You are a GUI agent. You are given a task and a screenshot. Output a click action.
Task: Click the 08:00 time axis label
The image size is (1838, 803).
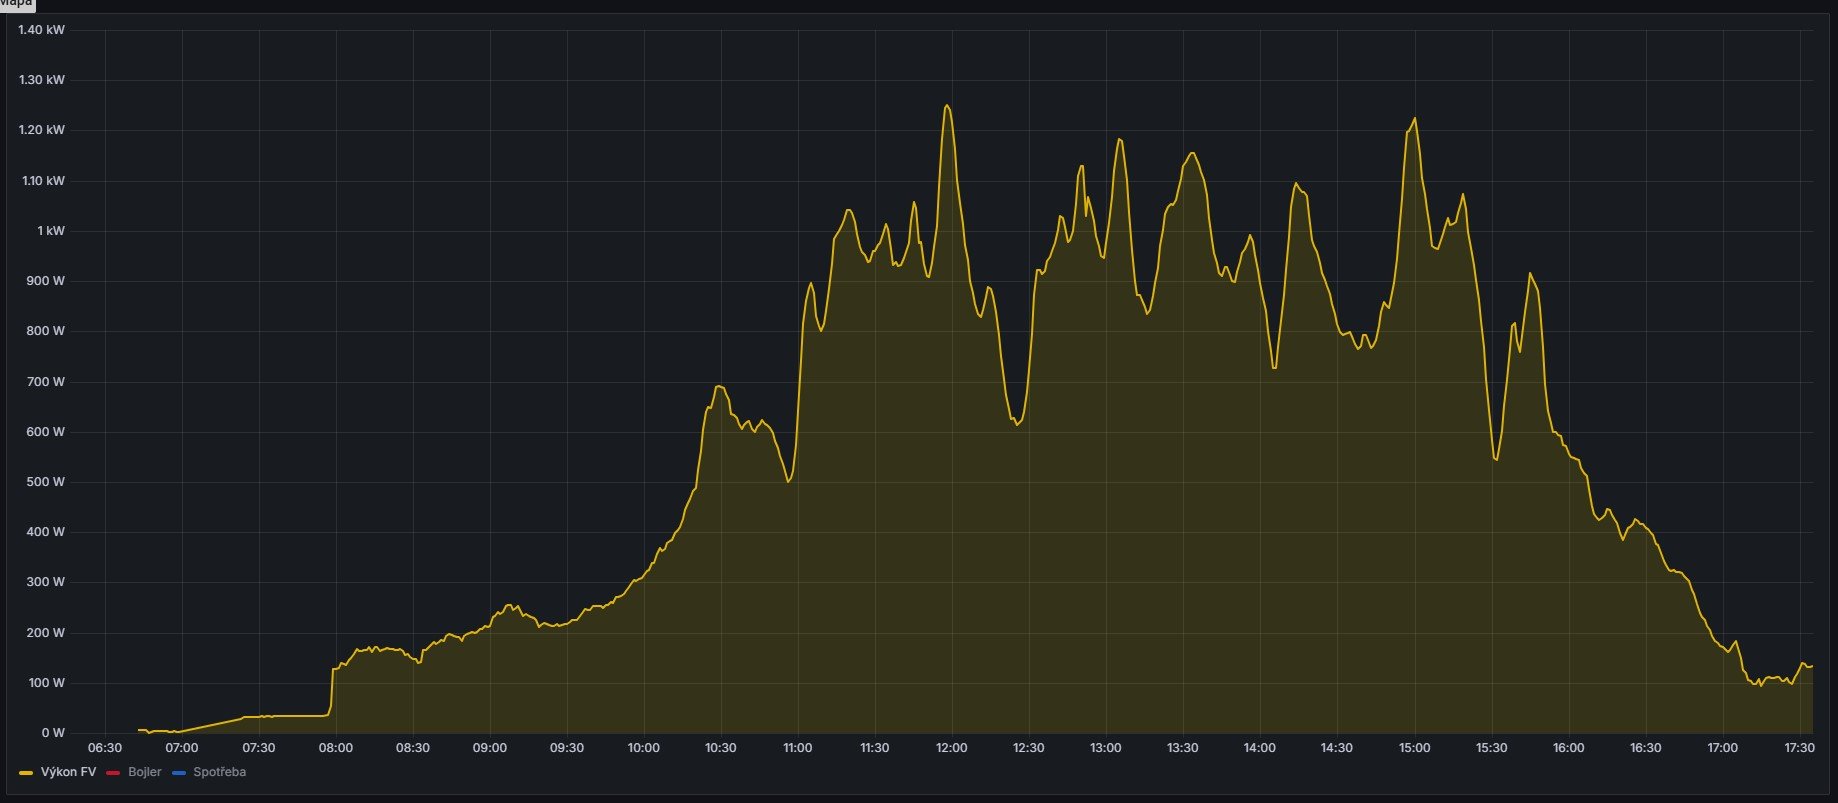click(335, 748)
